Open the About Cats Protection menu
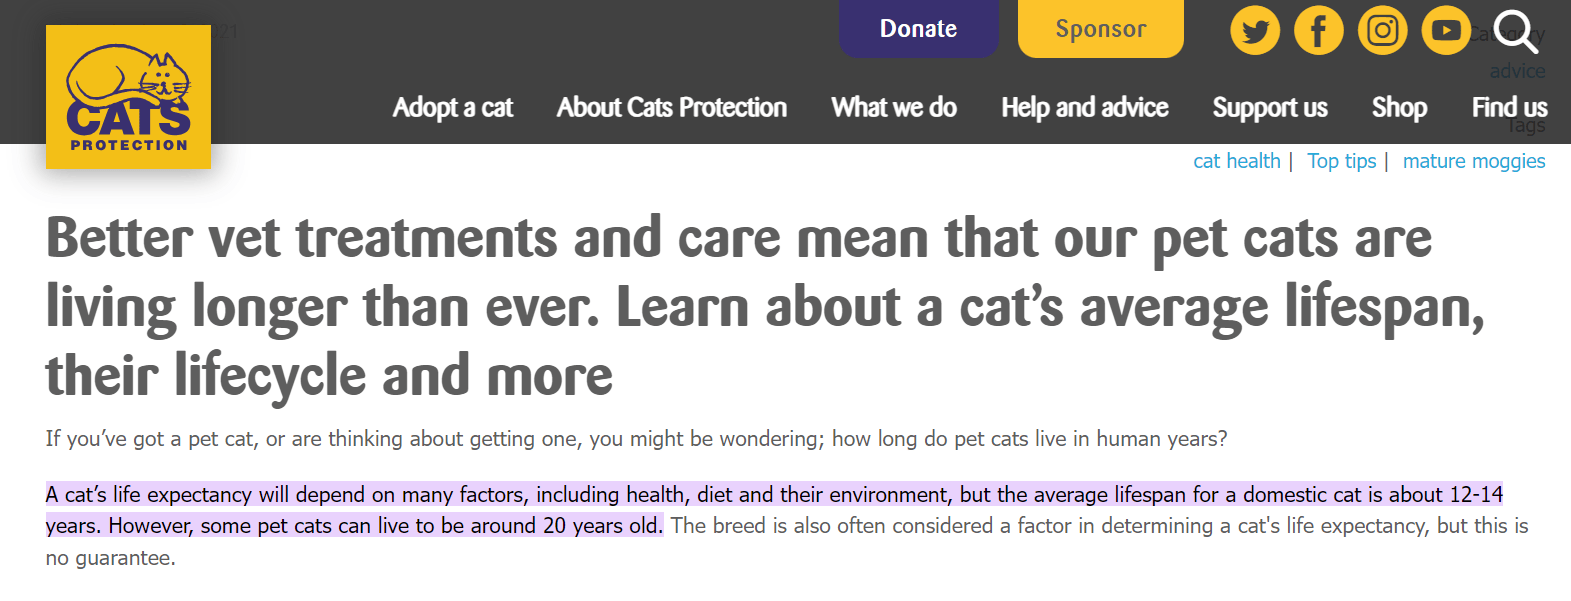Image resolution: width=1571 pixels, height=601 pixels. [672, 107]
